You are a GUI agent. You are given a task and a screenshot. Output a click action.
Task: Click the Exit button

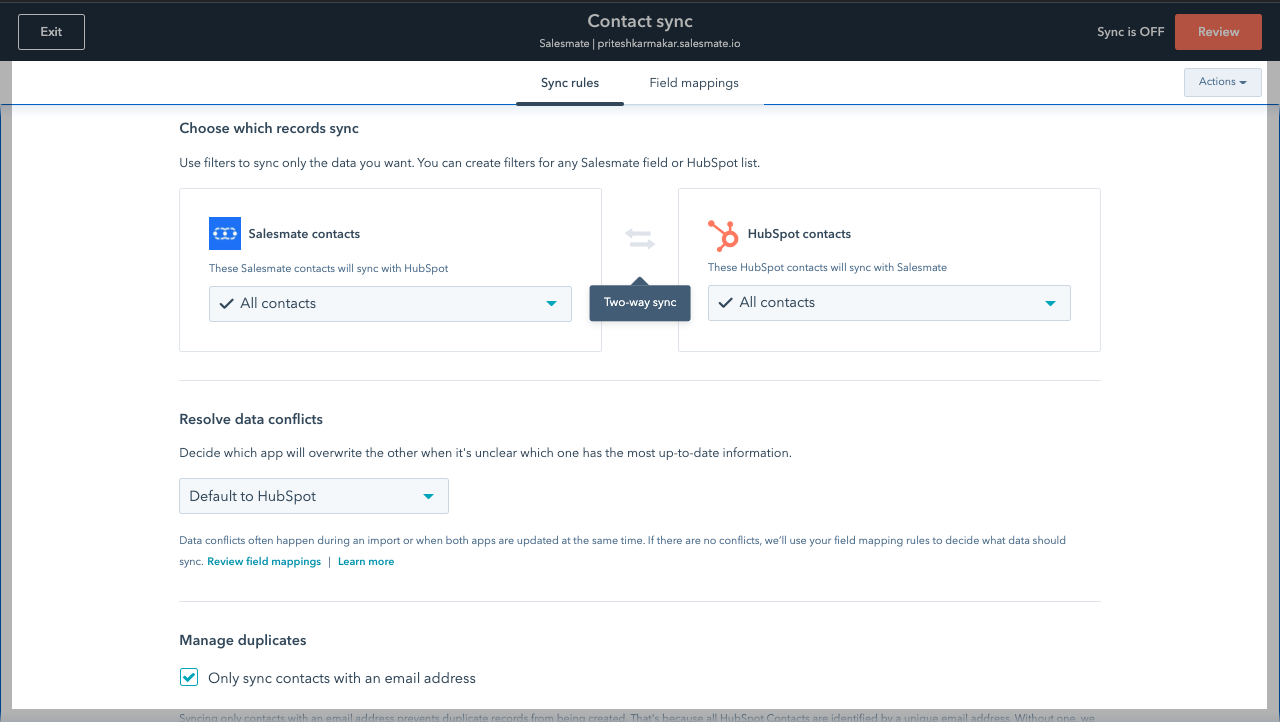tap(51, 32)
